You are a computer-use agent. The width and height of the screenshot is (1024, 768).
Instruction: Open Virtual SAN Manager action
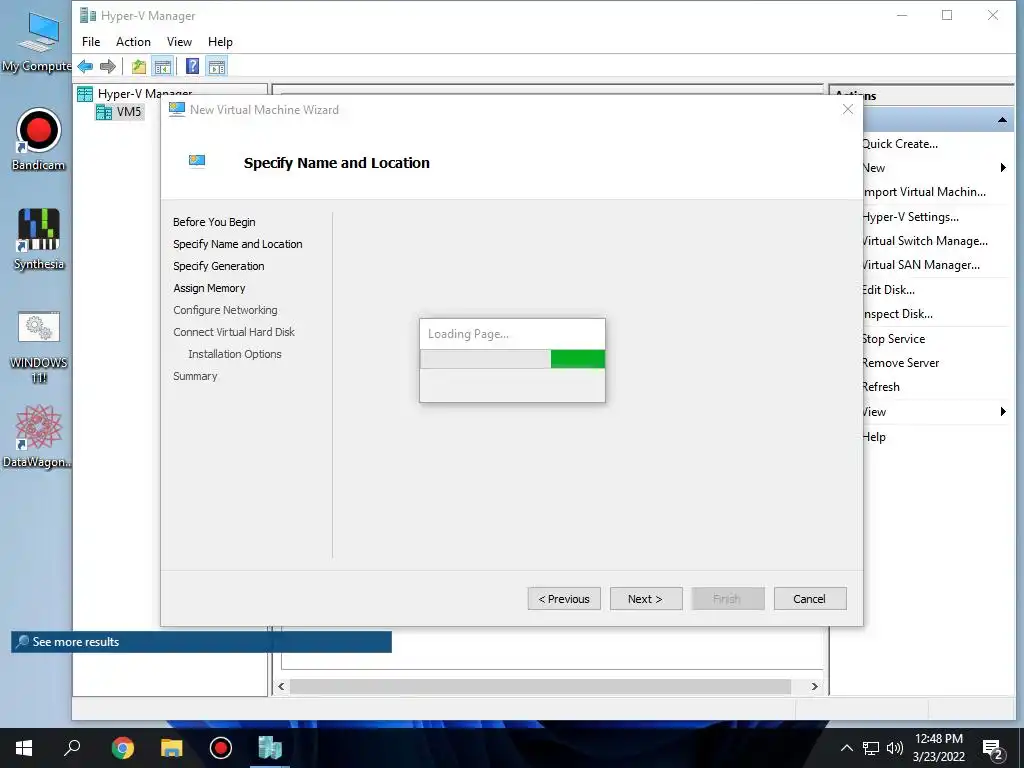pos(921,265)
